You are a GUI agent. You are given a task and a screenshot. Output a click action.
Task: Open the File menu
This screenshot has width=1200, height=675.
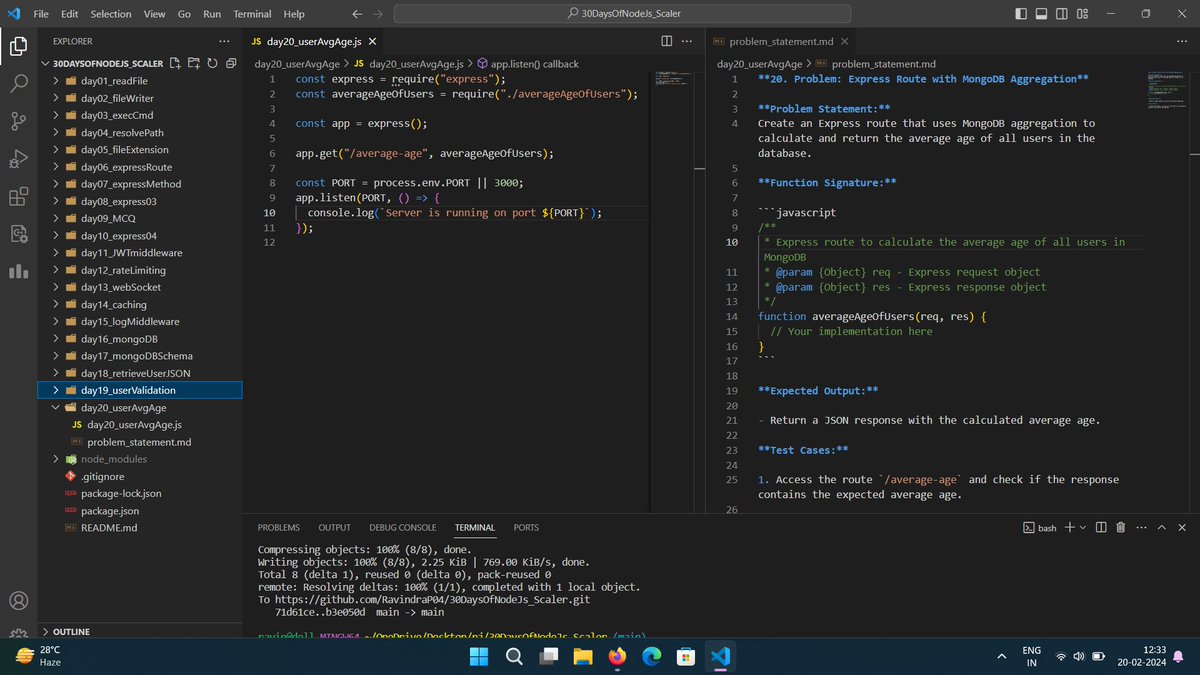(41, 14)
